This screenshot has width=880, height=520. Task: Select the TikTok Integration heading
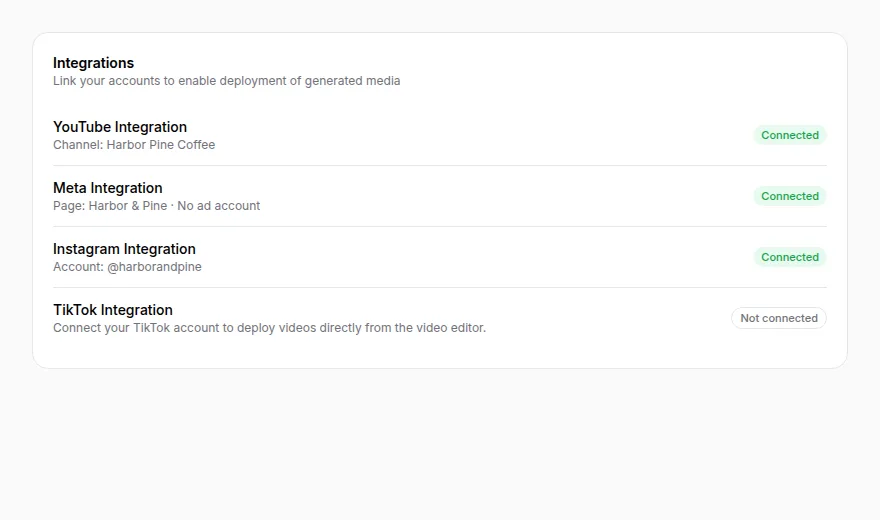[x=113, y=310]
